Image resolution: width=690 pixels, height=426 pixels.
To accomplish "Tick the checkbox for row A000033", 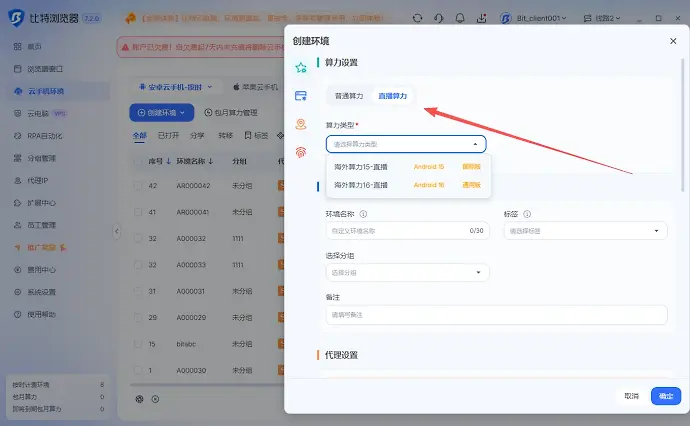I will click(138, 265).
